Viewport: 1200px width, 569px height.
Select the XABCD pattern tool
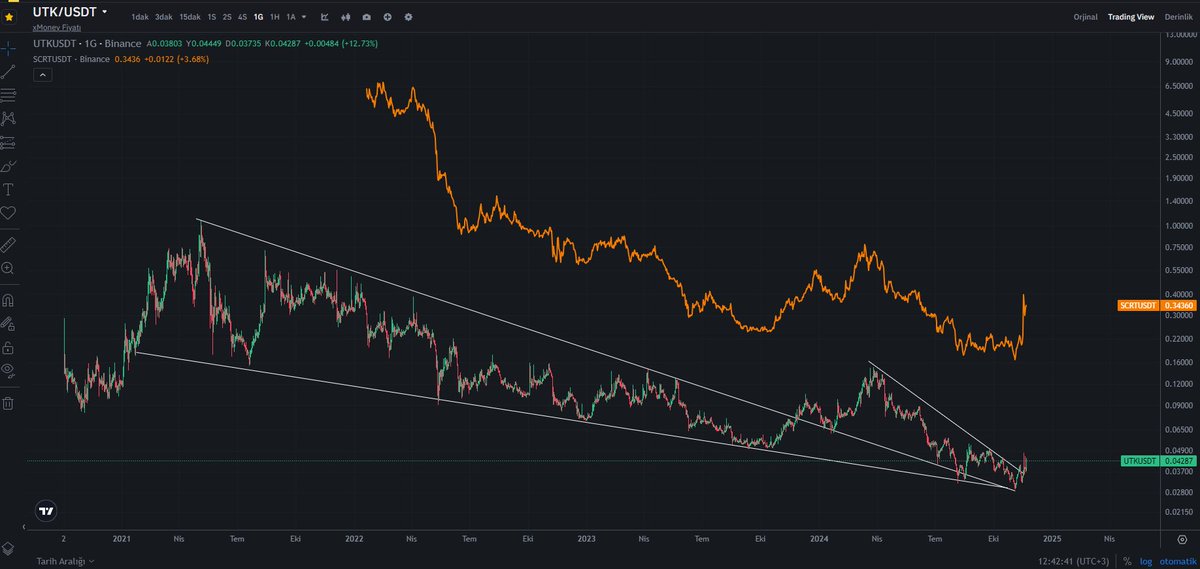click(9, 118)
